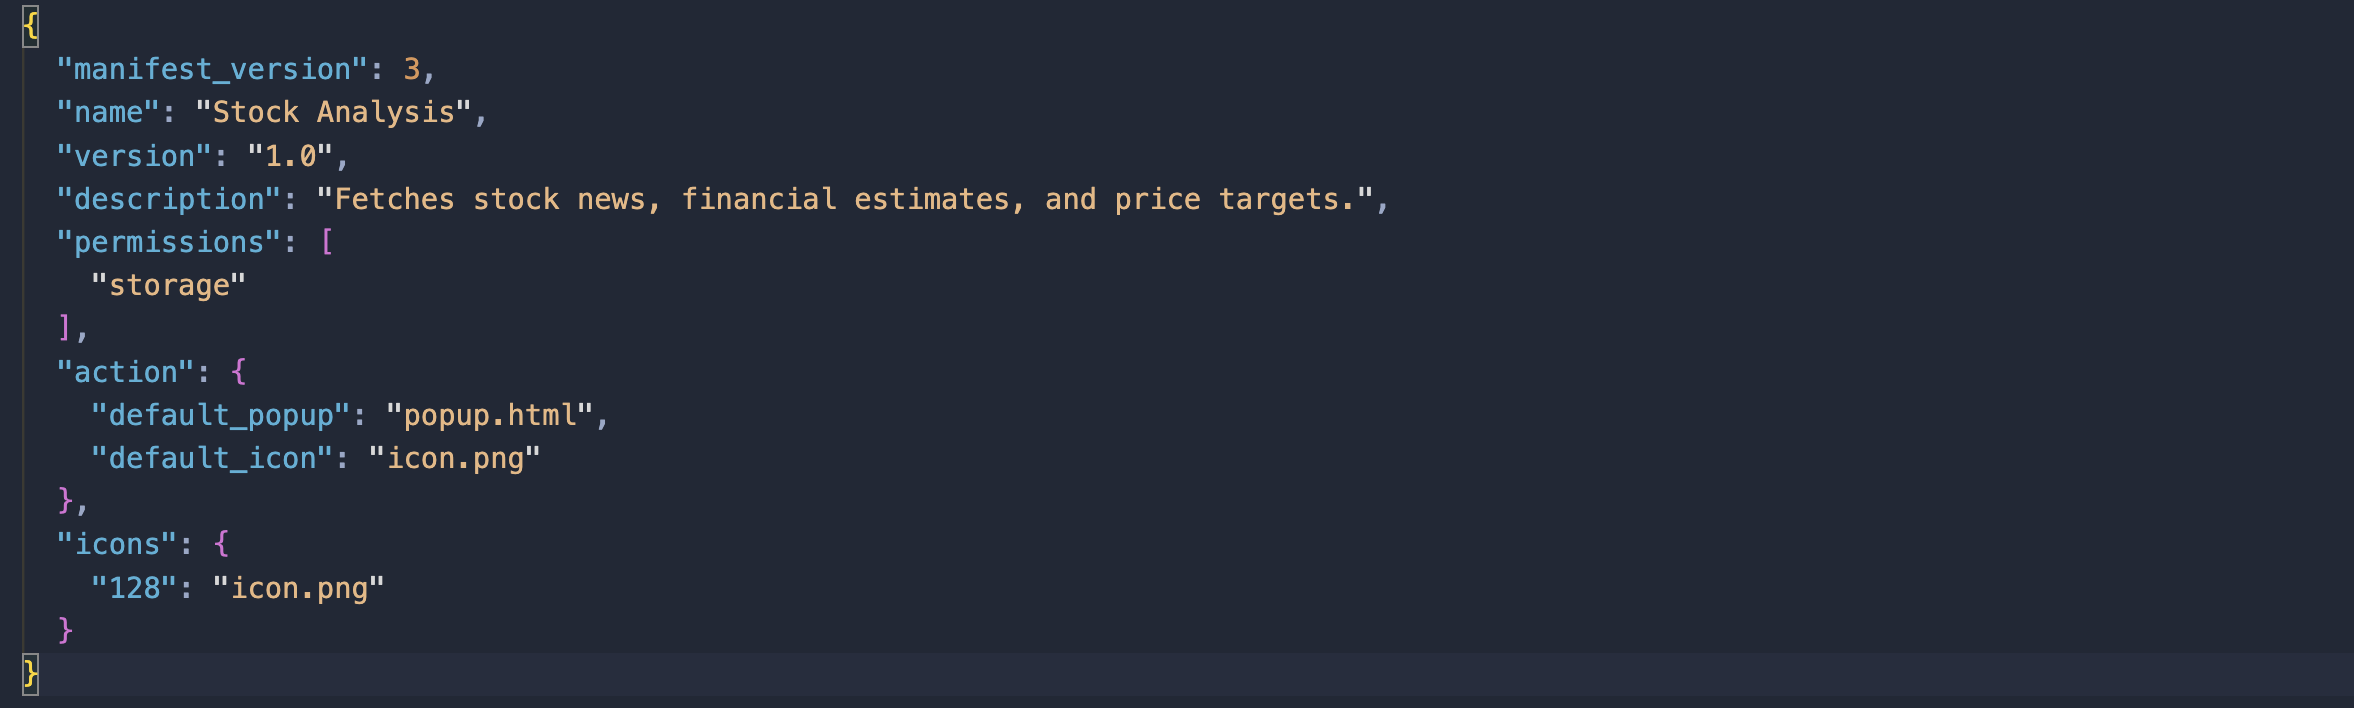The height and width of the screenshot is (708, 2354).
Task: Click the "action" key
Action: click(125, 372)
